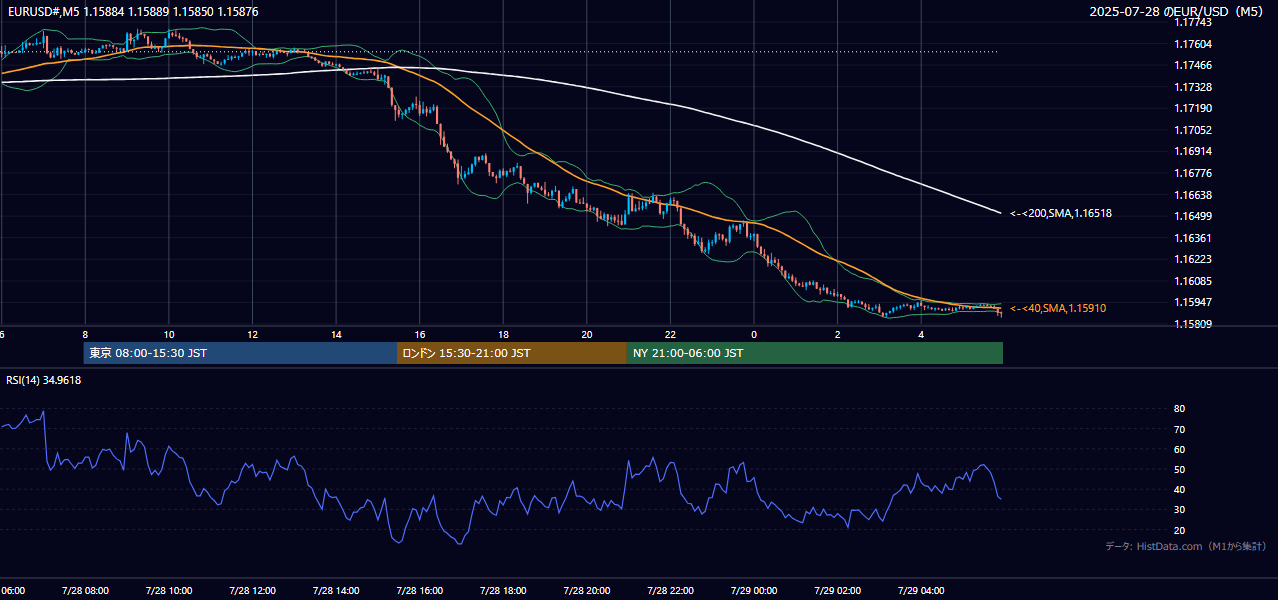Click price axis value 1.16776
Screen dimensions: 1278x600
[x=1193, y=173]
